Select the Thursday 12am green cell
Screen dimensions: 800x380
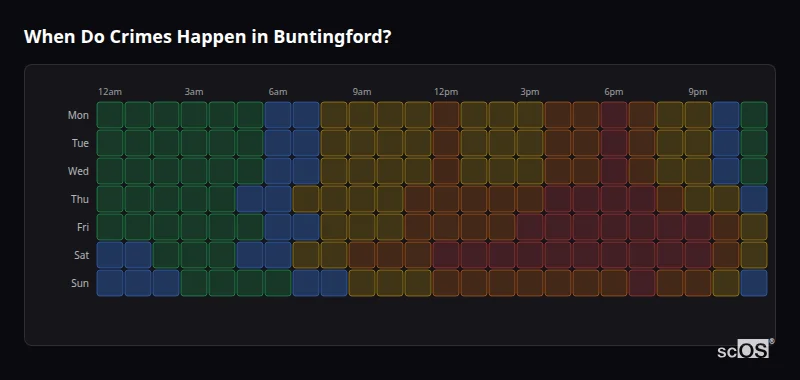tap(110, 199)
